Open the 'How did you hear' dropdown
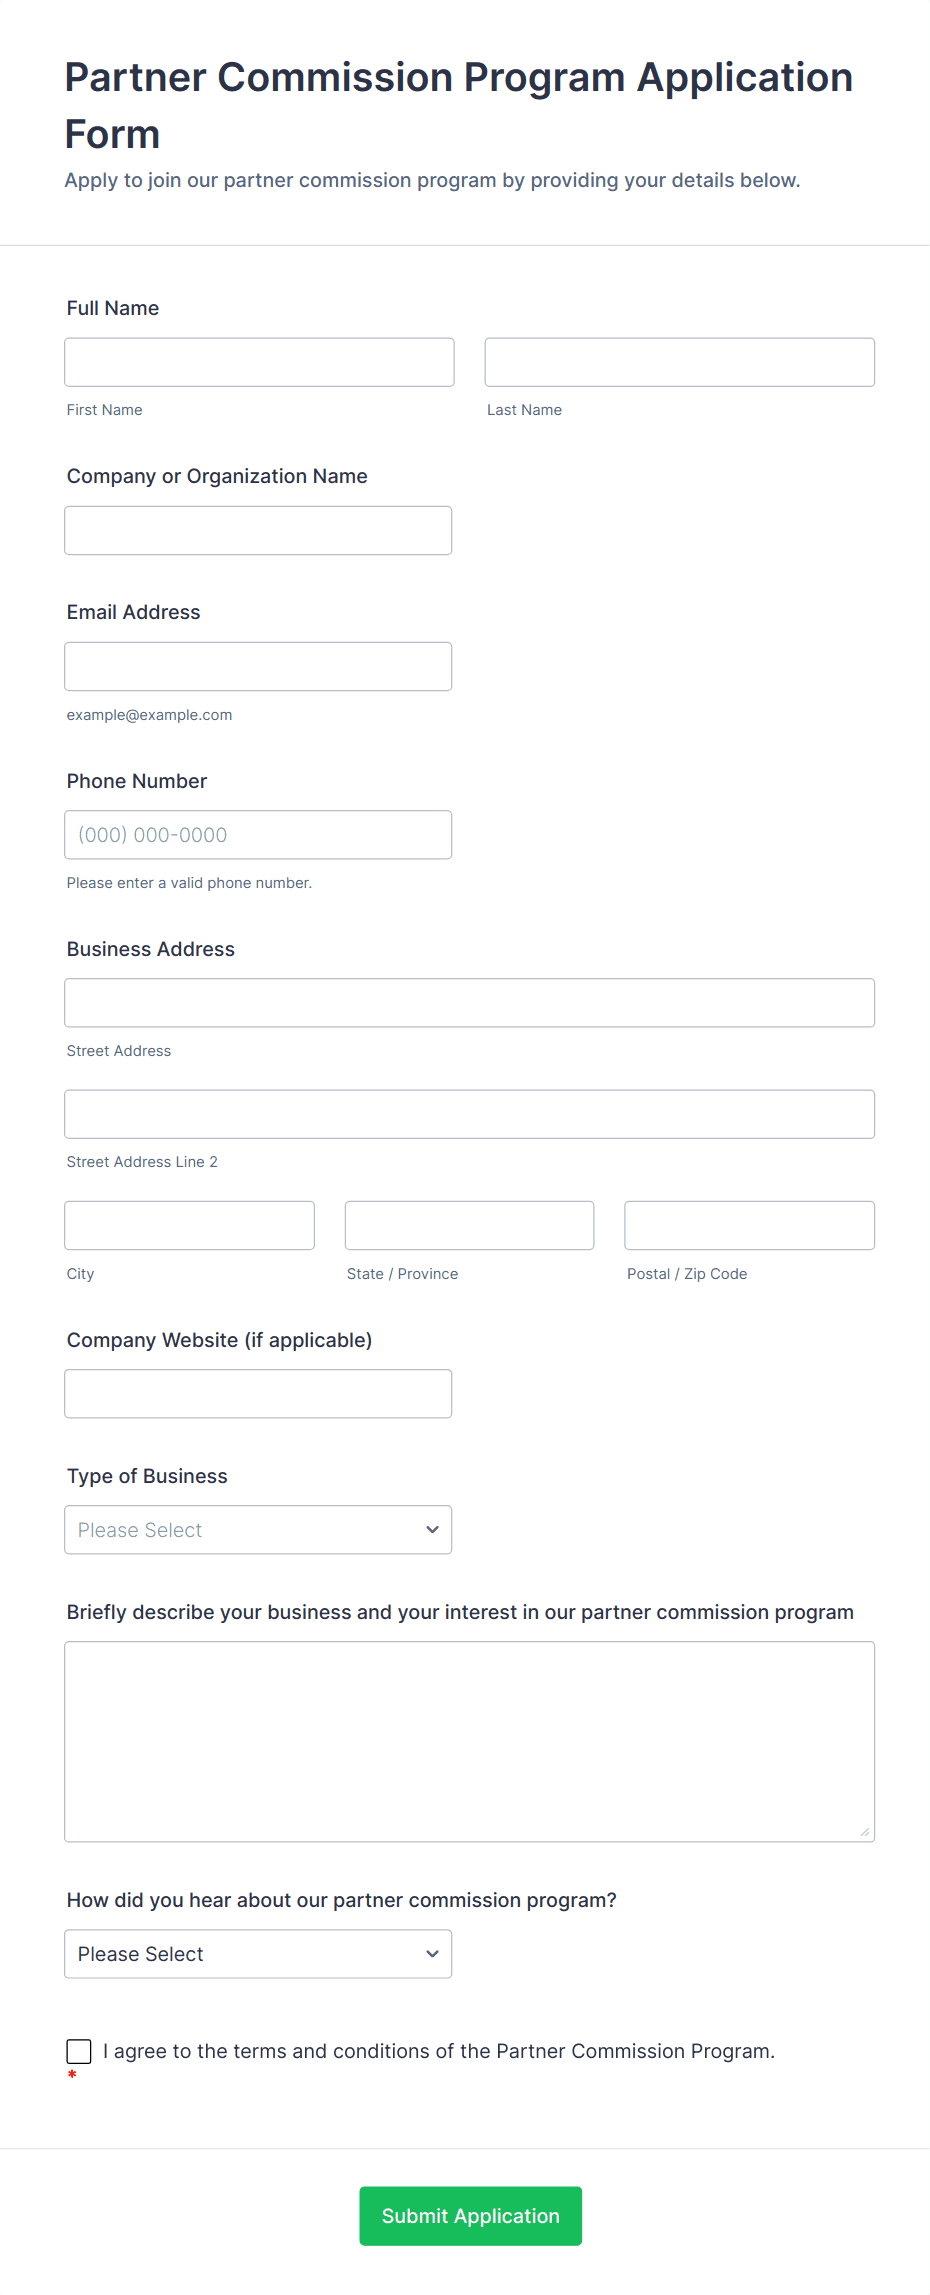 click(240, 1953)
